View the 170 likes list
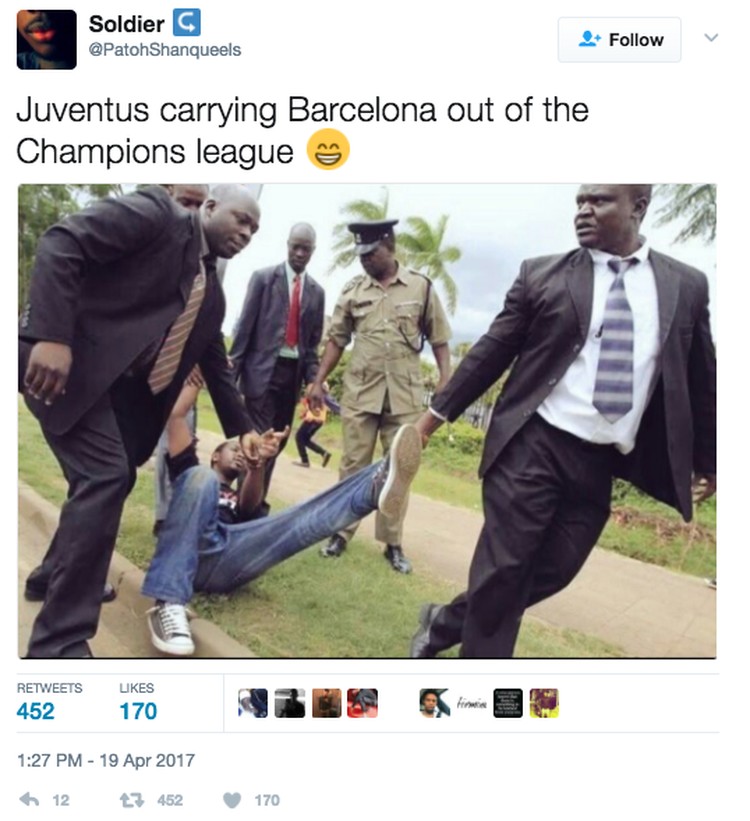This screenshot has width=750, height=821. (138, 702)
